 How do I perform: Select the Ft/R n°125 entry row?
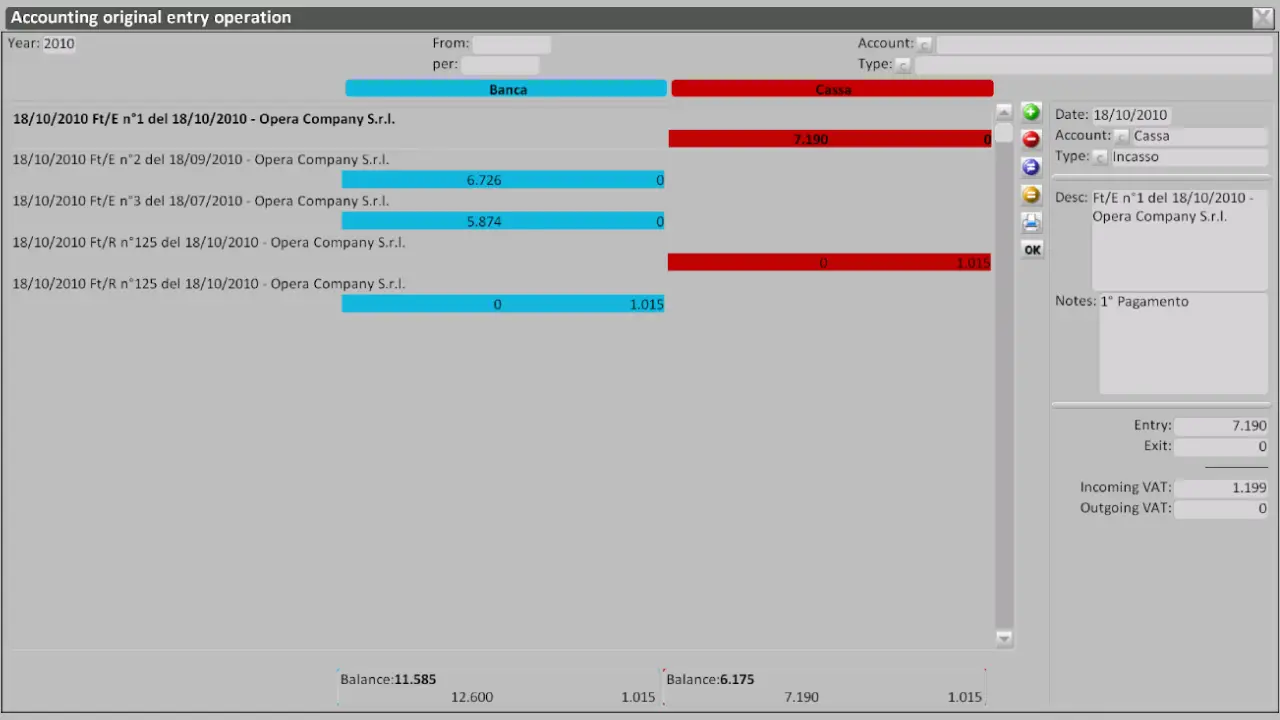tap(208, 242)
